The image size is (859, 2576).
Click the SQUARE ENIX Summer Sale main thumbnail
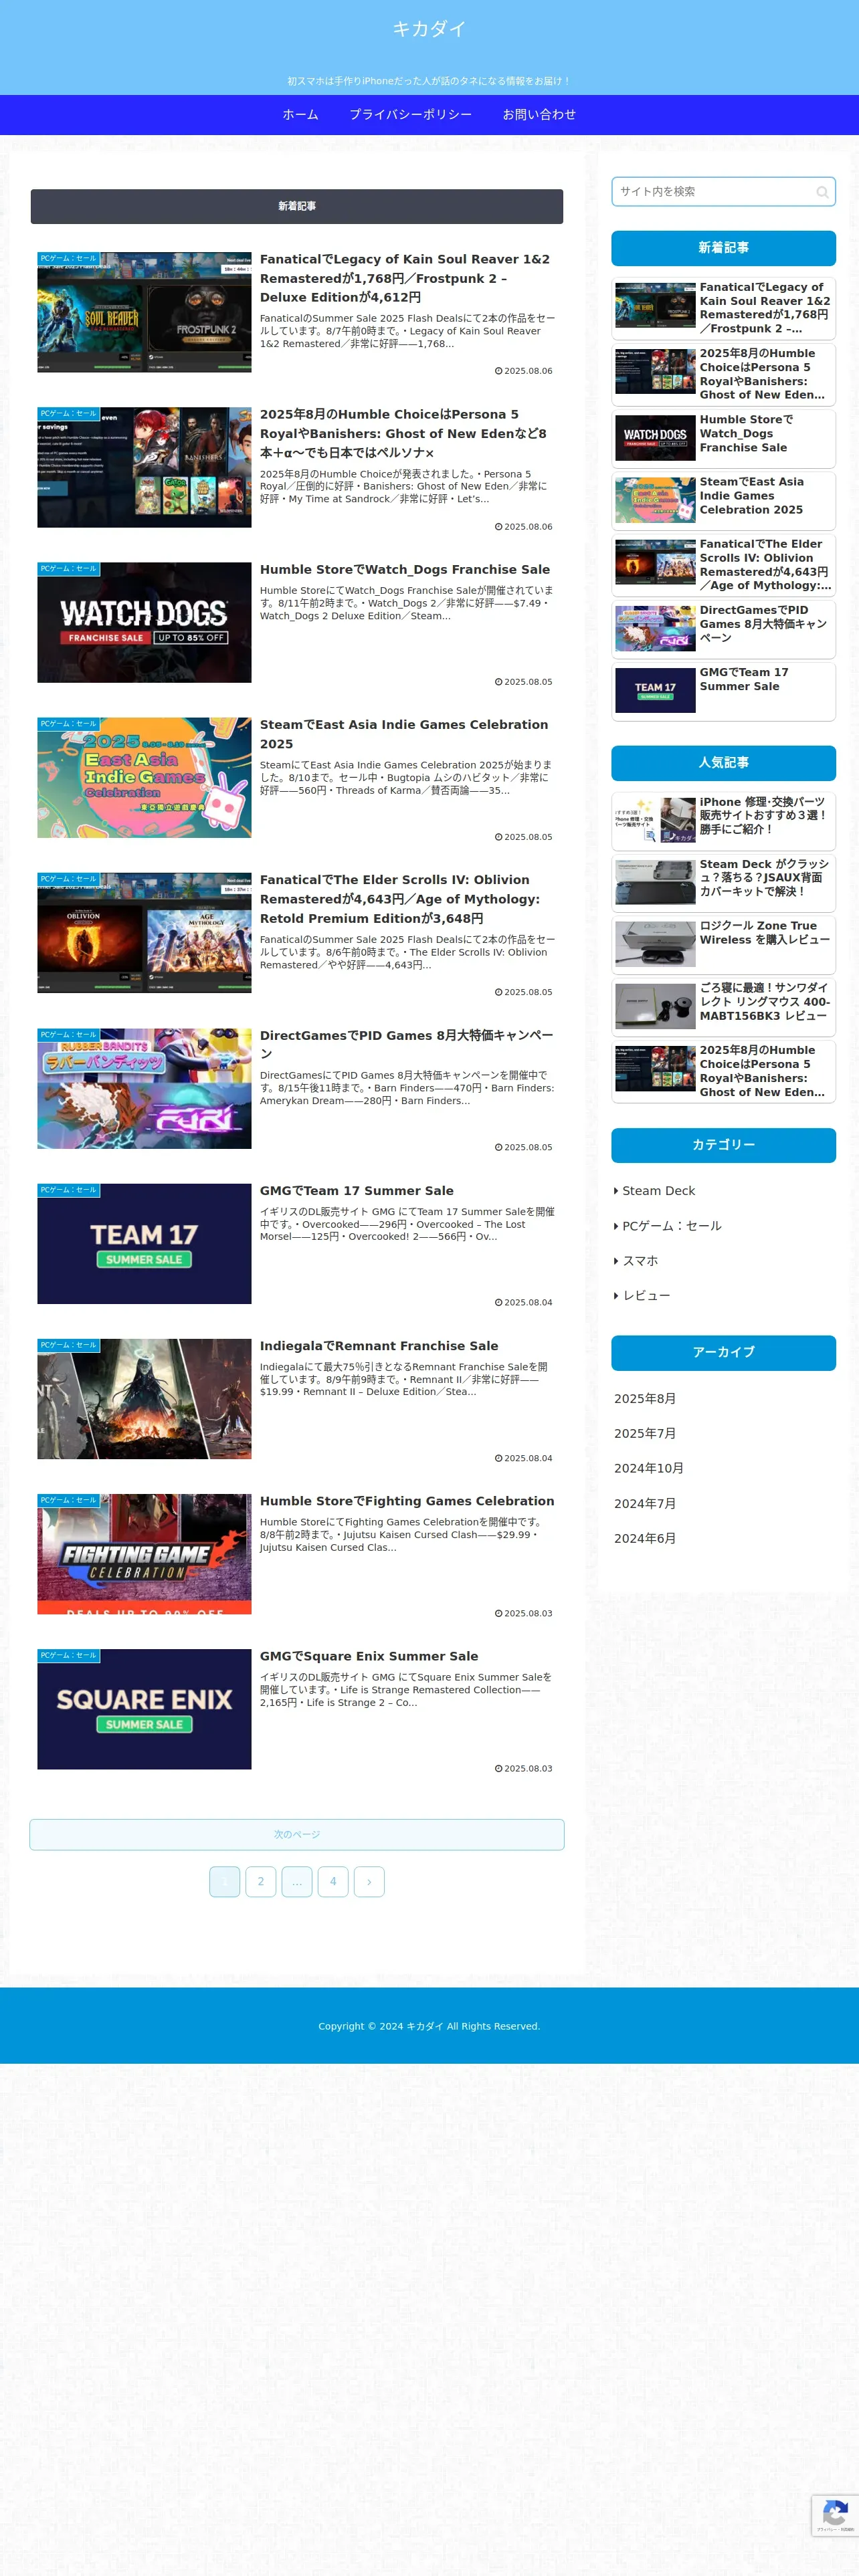pyautogui.click(x=144, y=1709)
